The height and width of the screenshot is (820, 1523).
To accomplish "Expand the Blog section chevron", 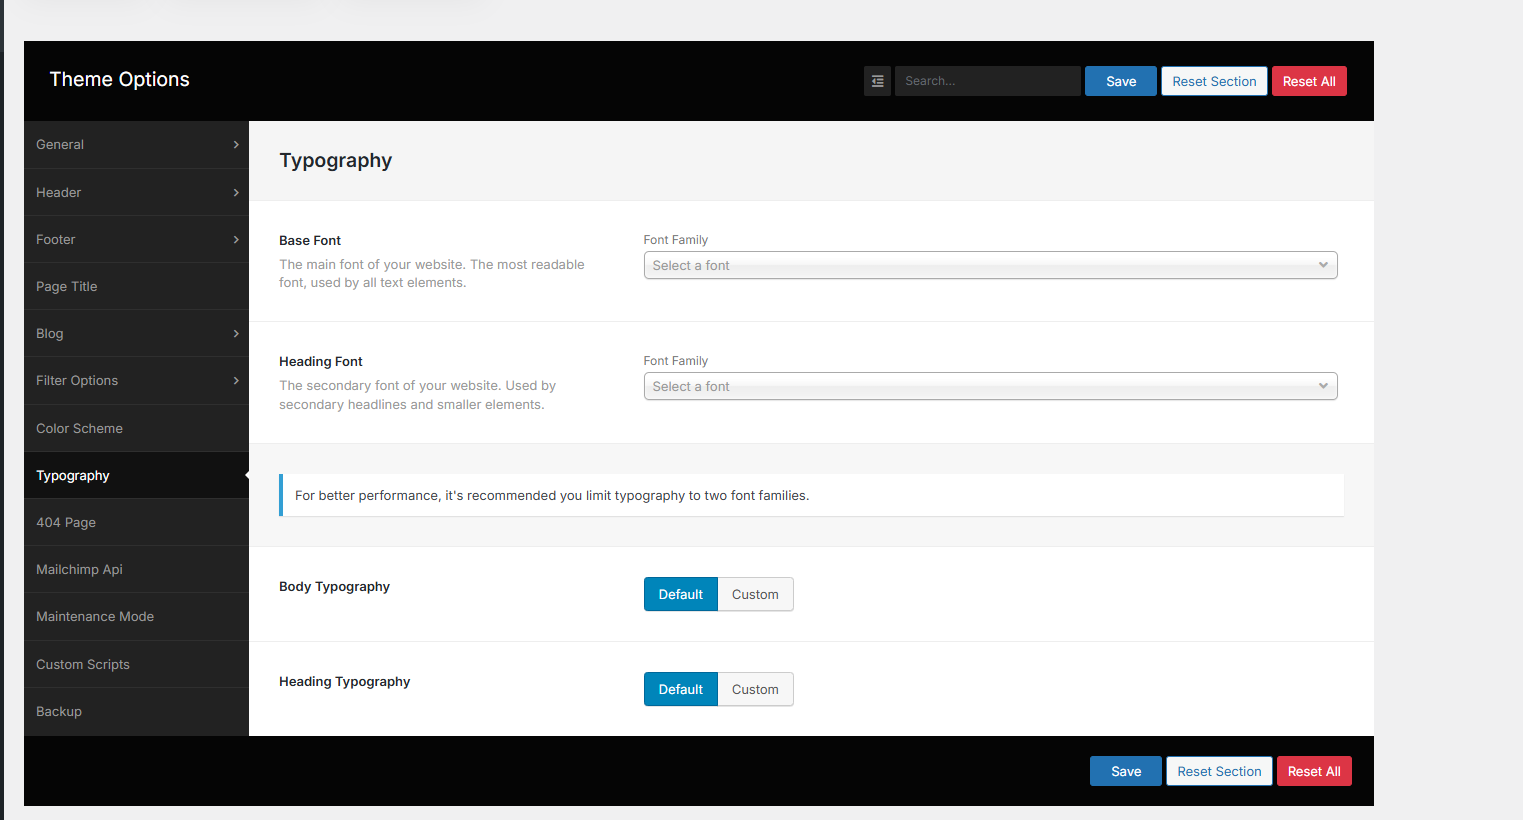I will (236, 334).
